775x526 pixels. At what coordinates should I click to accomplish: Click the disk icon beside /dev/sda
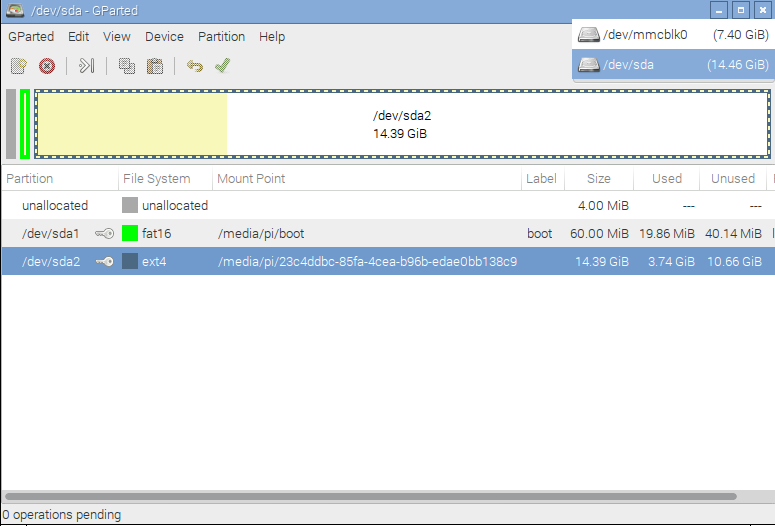589,64
